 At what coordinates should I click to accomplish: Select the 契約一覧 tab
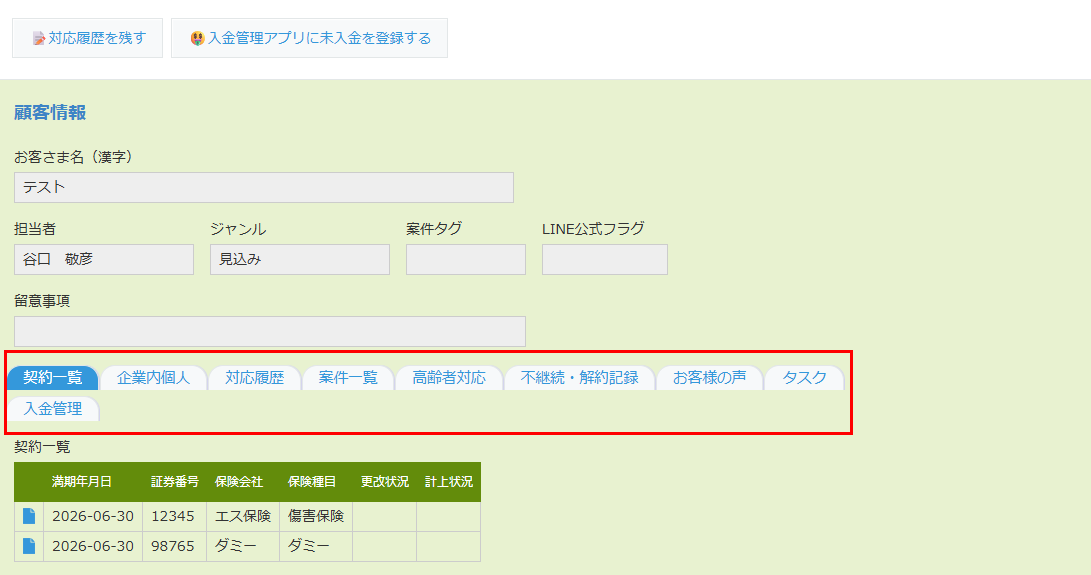(53, 378)
